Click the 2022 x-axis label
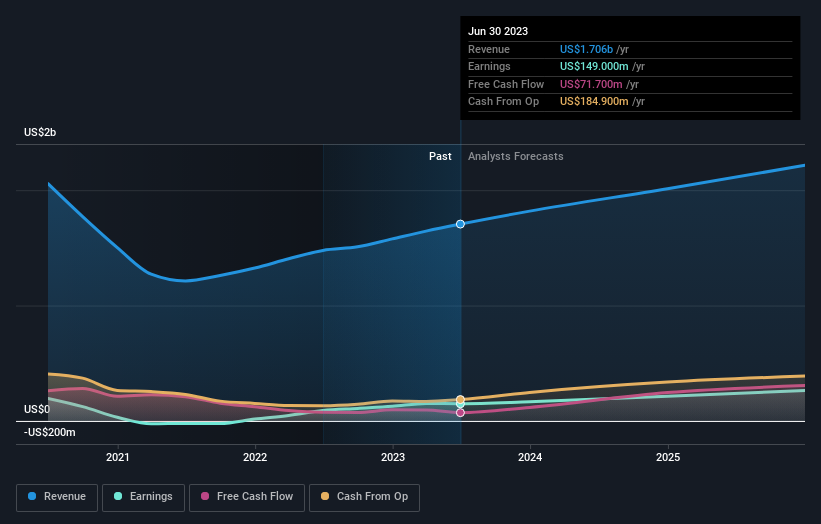 (255, 457)
